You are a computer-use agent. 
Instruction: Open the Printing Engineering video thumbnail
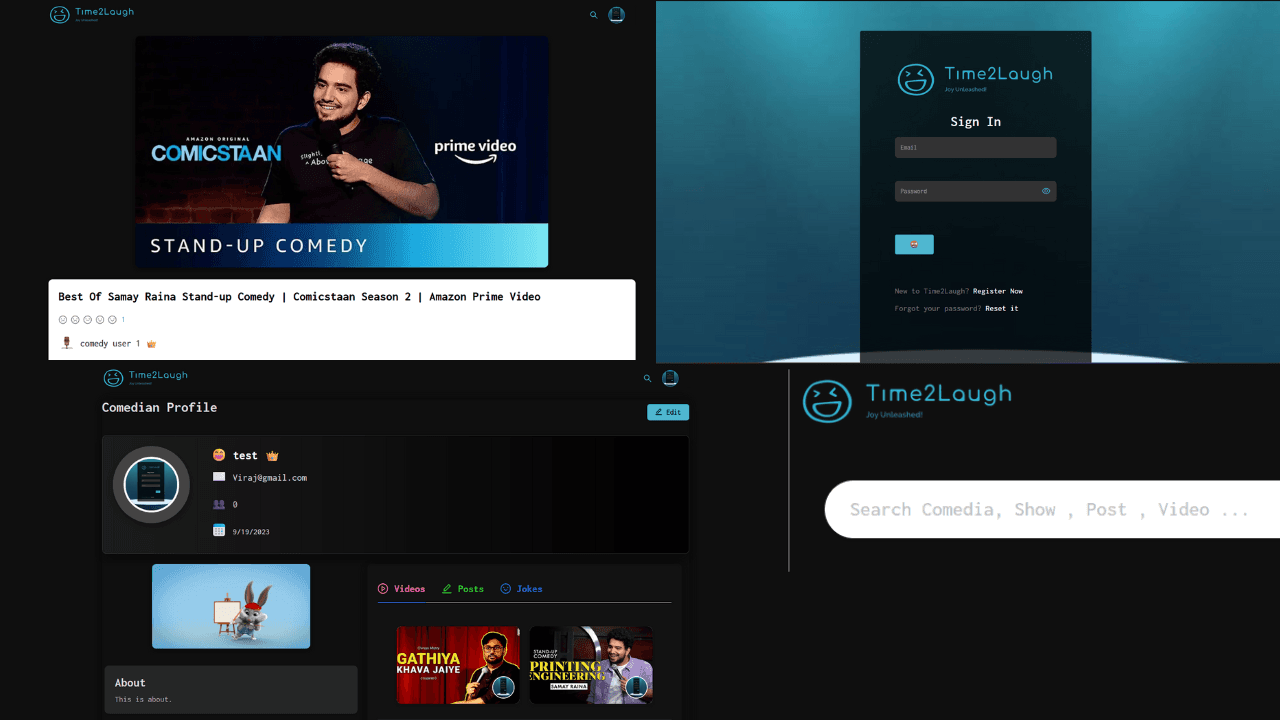[x=591, y=665]
